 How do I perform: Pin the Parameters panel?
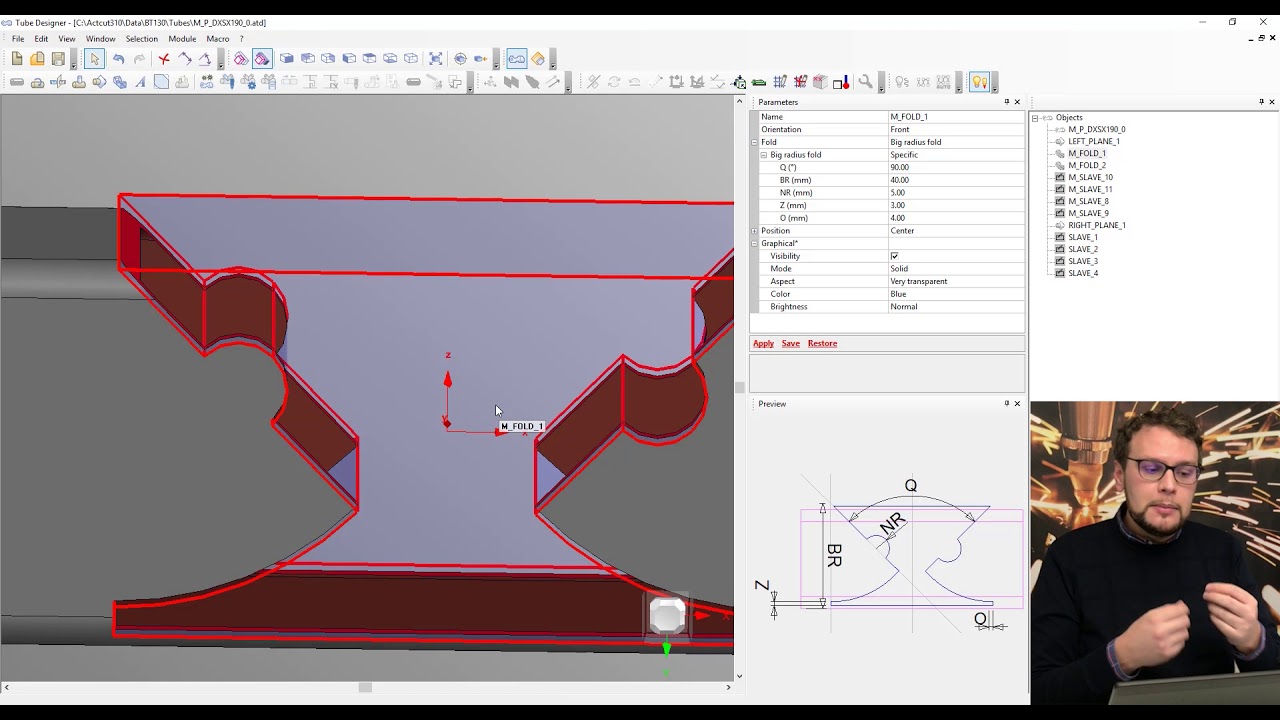click(x=1007, y=102)
